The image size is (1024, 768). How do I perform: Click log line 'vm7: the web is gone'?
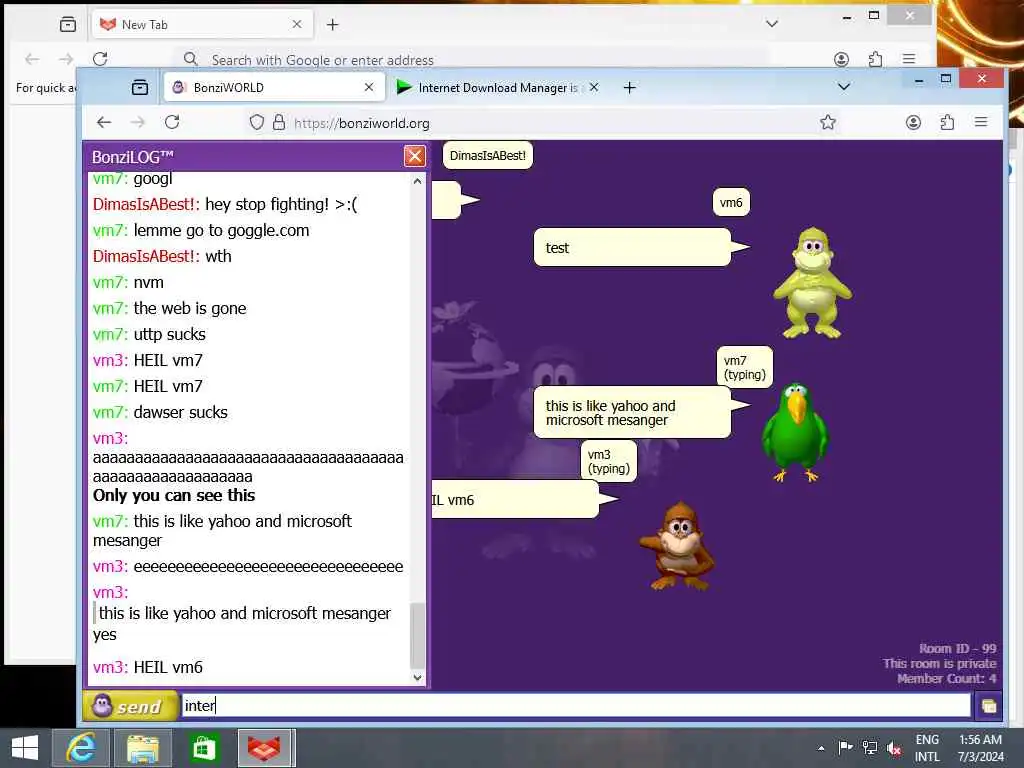[x=170, y=308]
